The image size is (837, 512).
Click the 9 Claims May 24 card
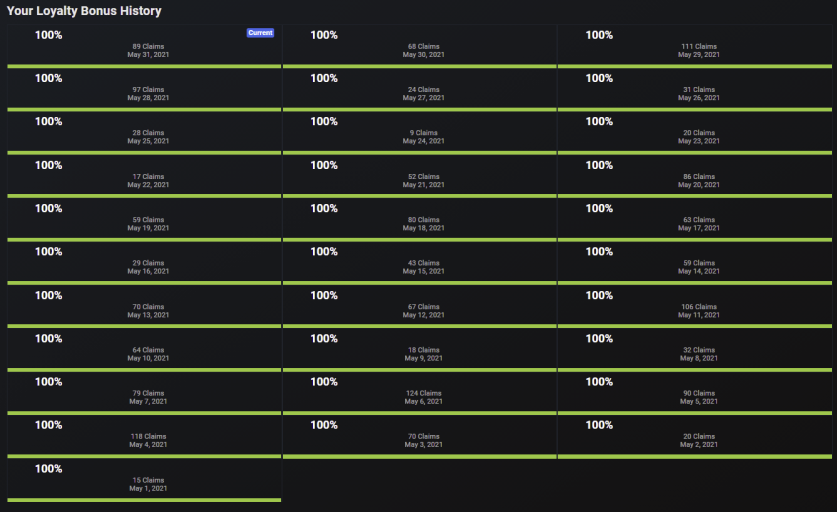(420, 133)
